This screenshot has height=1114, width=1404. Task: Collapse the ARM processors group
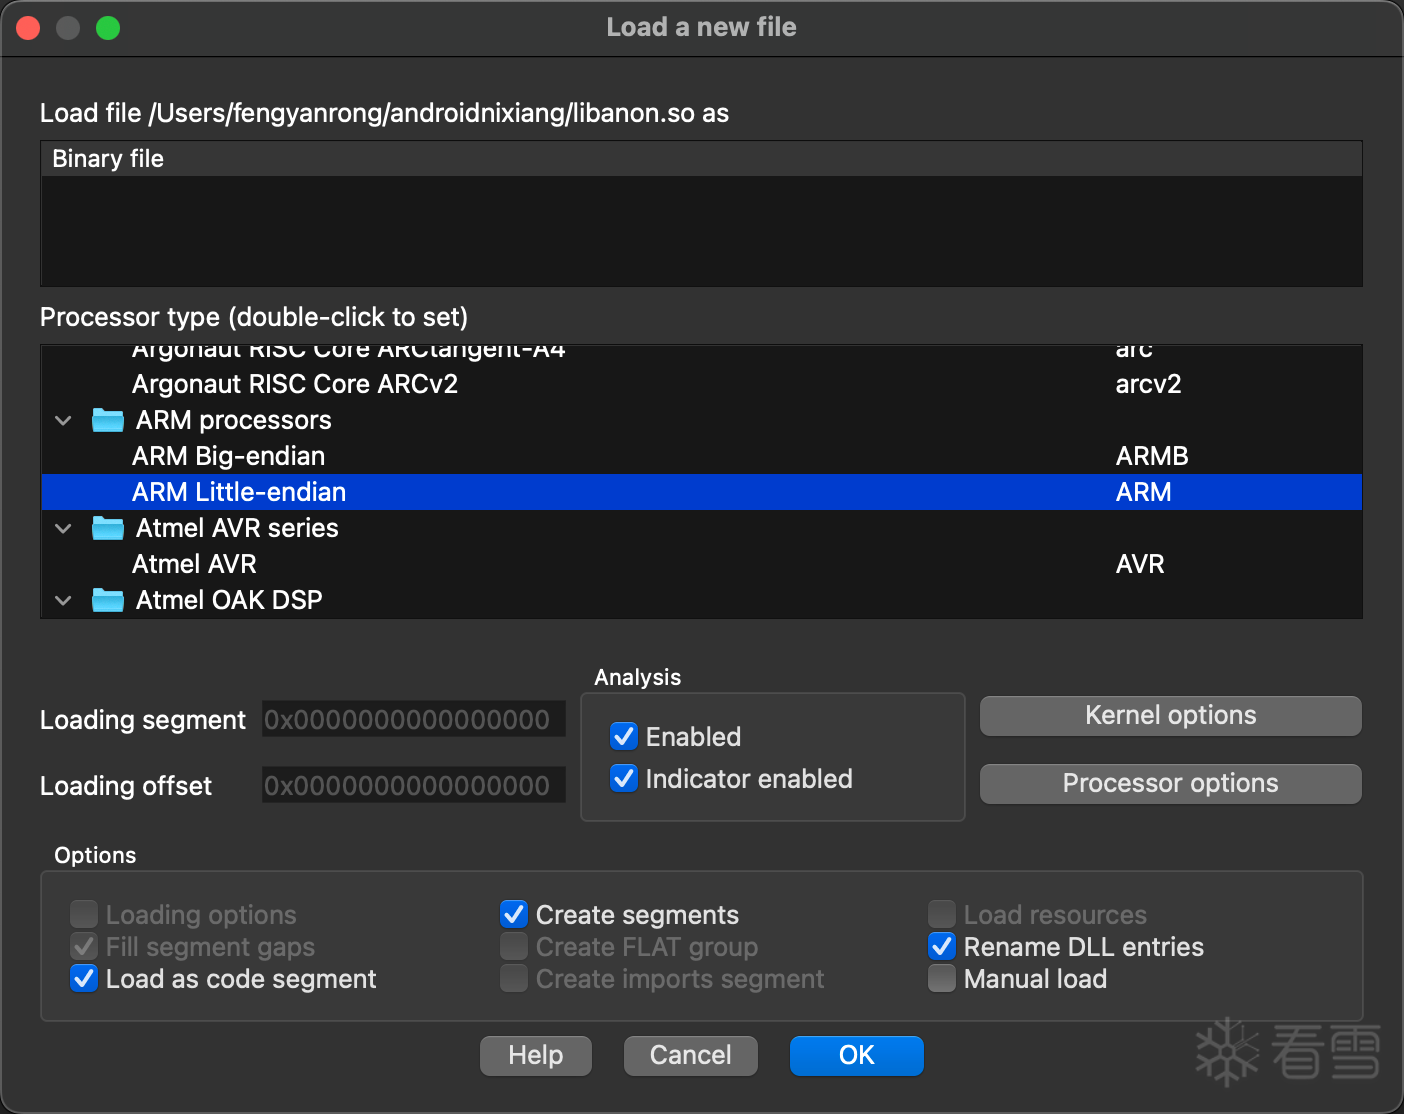pyautogui.click(x=63, y=421)
